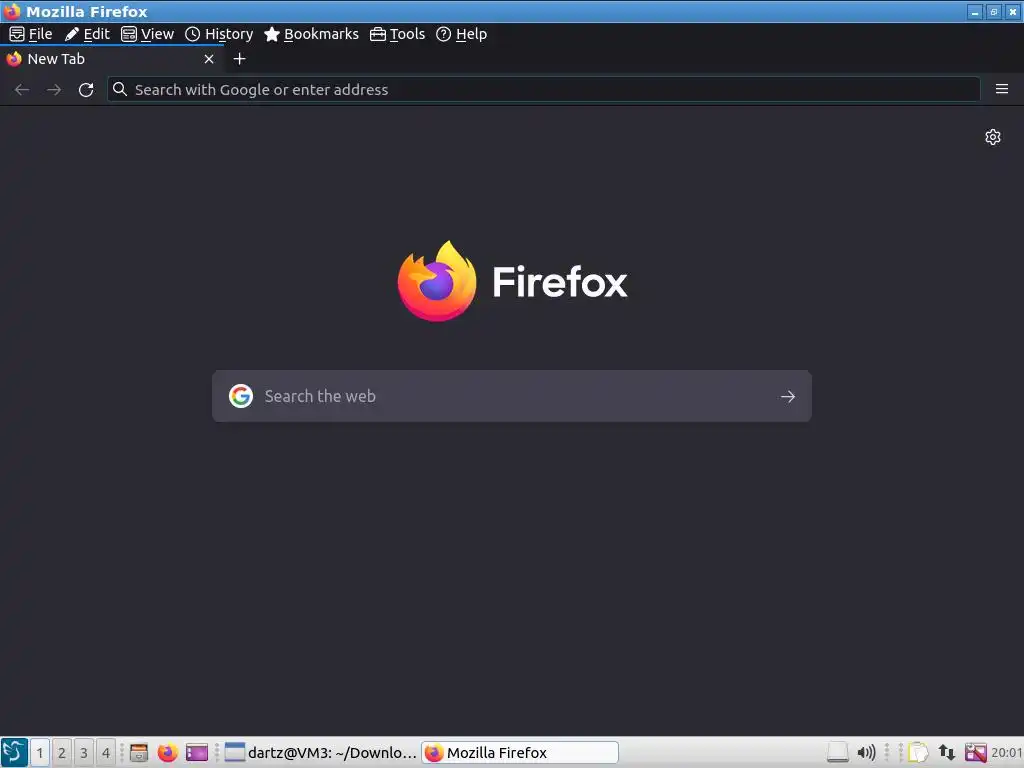Launch the file manager from taskbar
This screenshot has height=768, width=1024.
click(x=139, y=752)
